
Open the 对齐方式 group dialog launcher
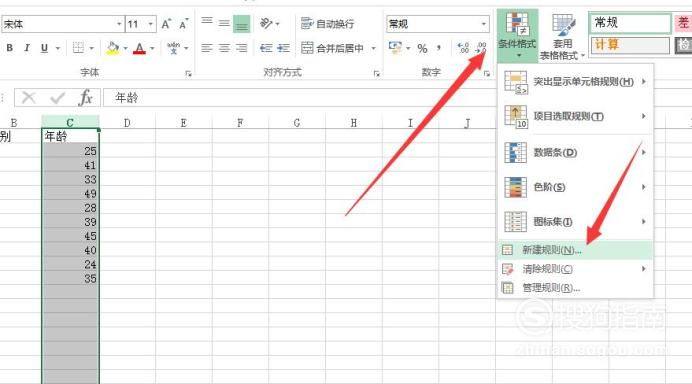(376, 73)
